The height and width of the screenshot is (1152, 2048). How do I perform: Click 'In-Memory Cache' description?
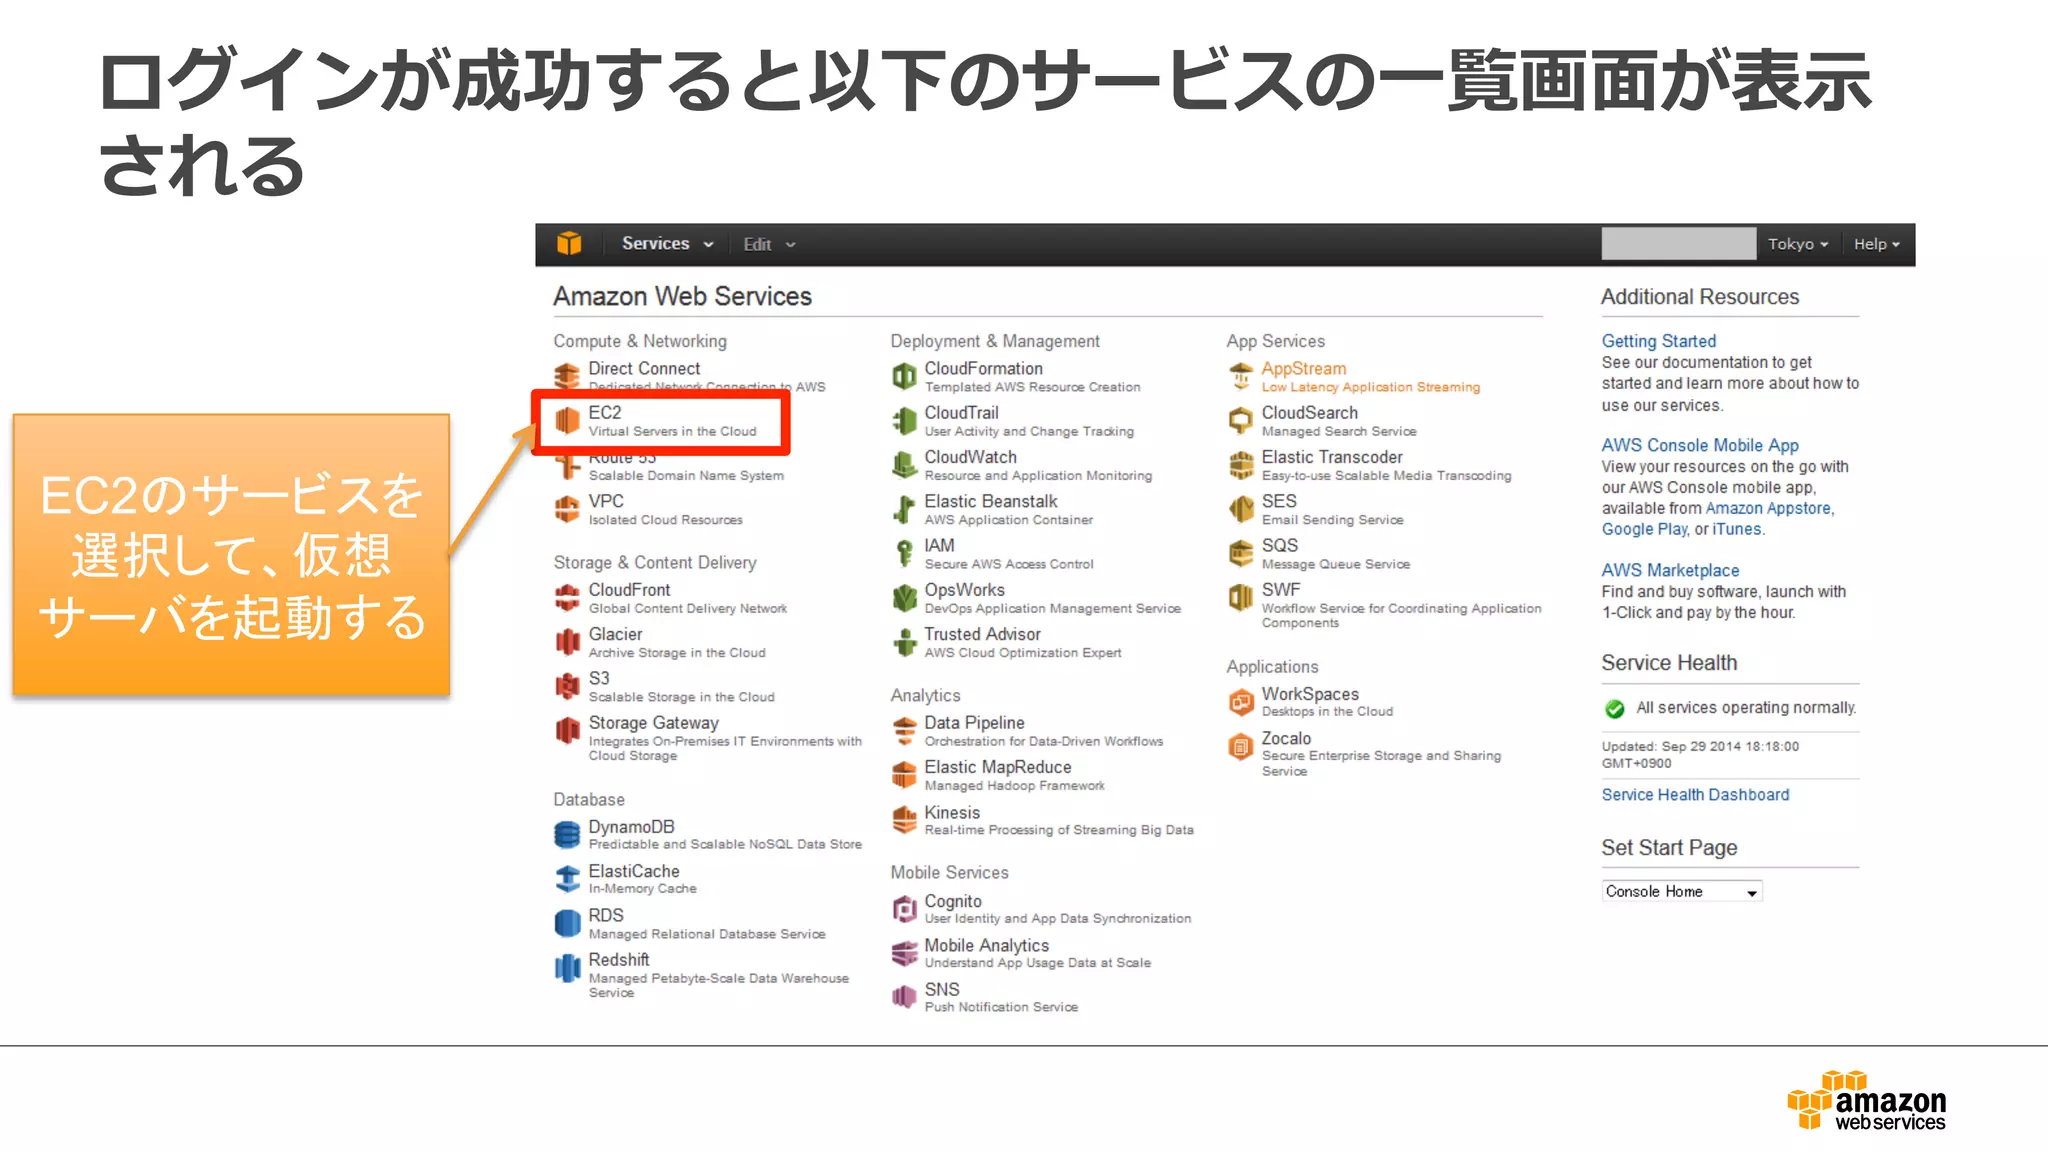coord(642,888)
